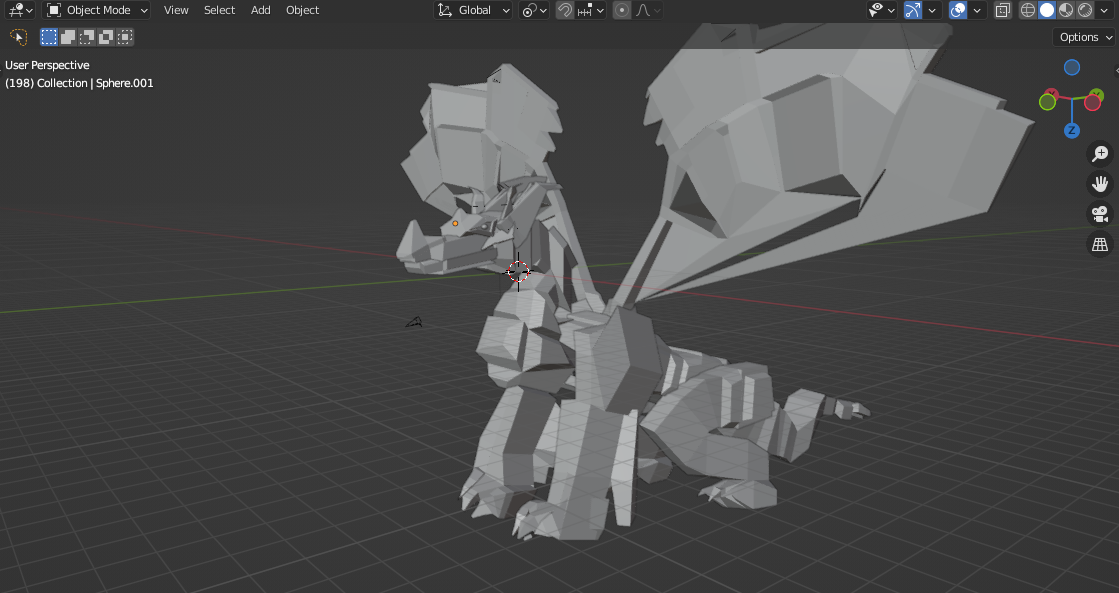
Task: Switch to material preview shading
Action: coord(1066,10)
